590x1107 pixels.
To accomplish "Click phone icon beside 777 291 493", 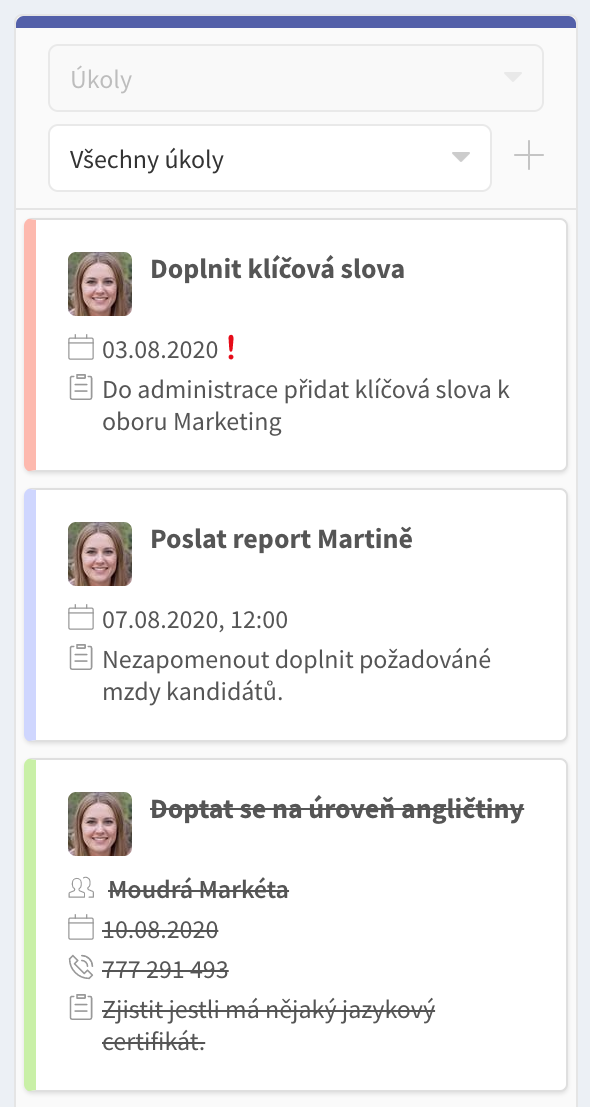I will tap(81, 967).
